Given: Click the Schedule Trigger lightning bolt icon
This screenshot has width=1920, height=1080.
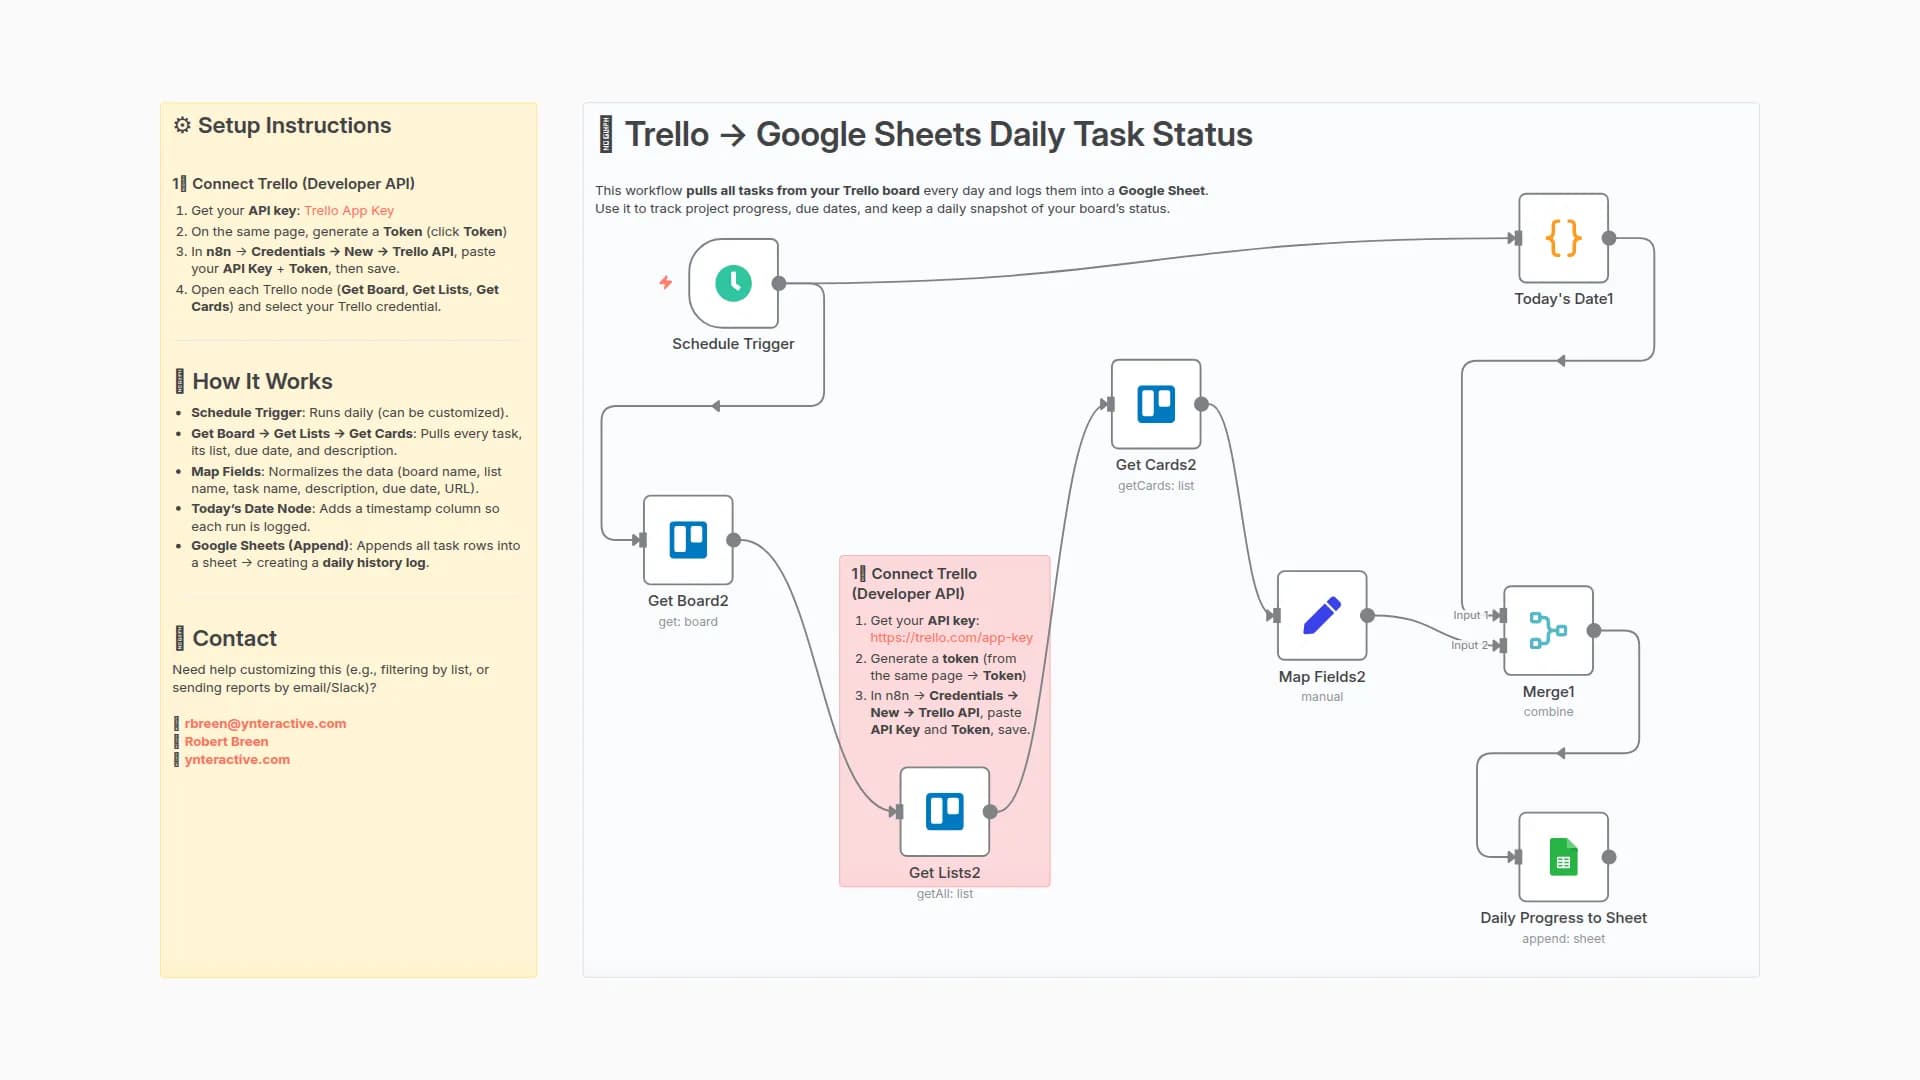Looking at the screenshot, I should 665,283.
